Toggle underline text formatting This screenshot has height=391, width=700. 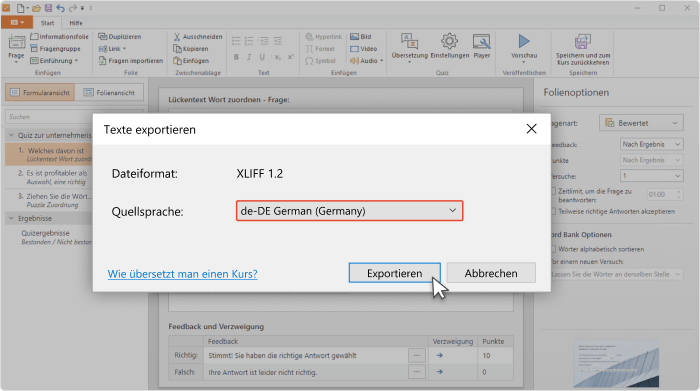click(262, 57)
